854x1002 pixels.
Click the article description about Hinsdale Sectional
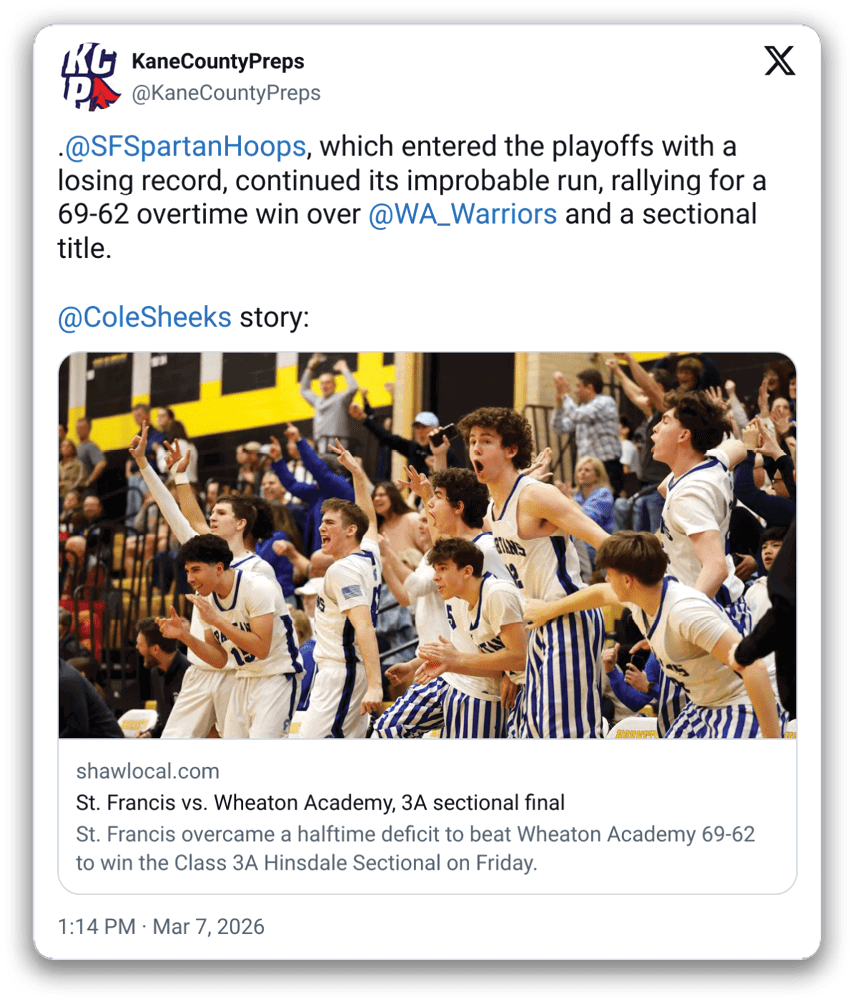click(415, 849)
